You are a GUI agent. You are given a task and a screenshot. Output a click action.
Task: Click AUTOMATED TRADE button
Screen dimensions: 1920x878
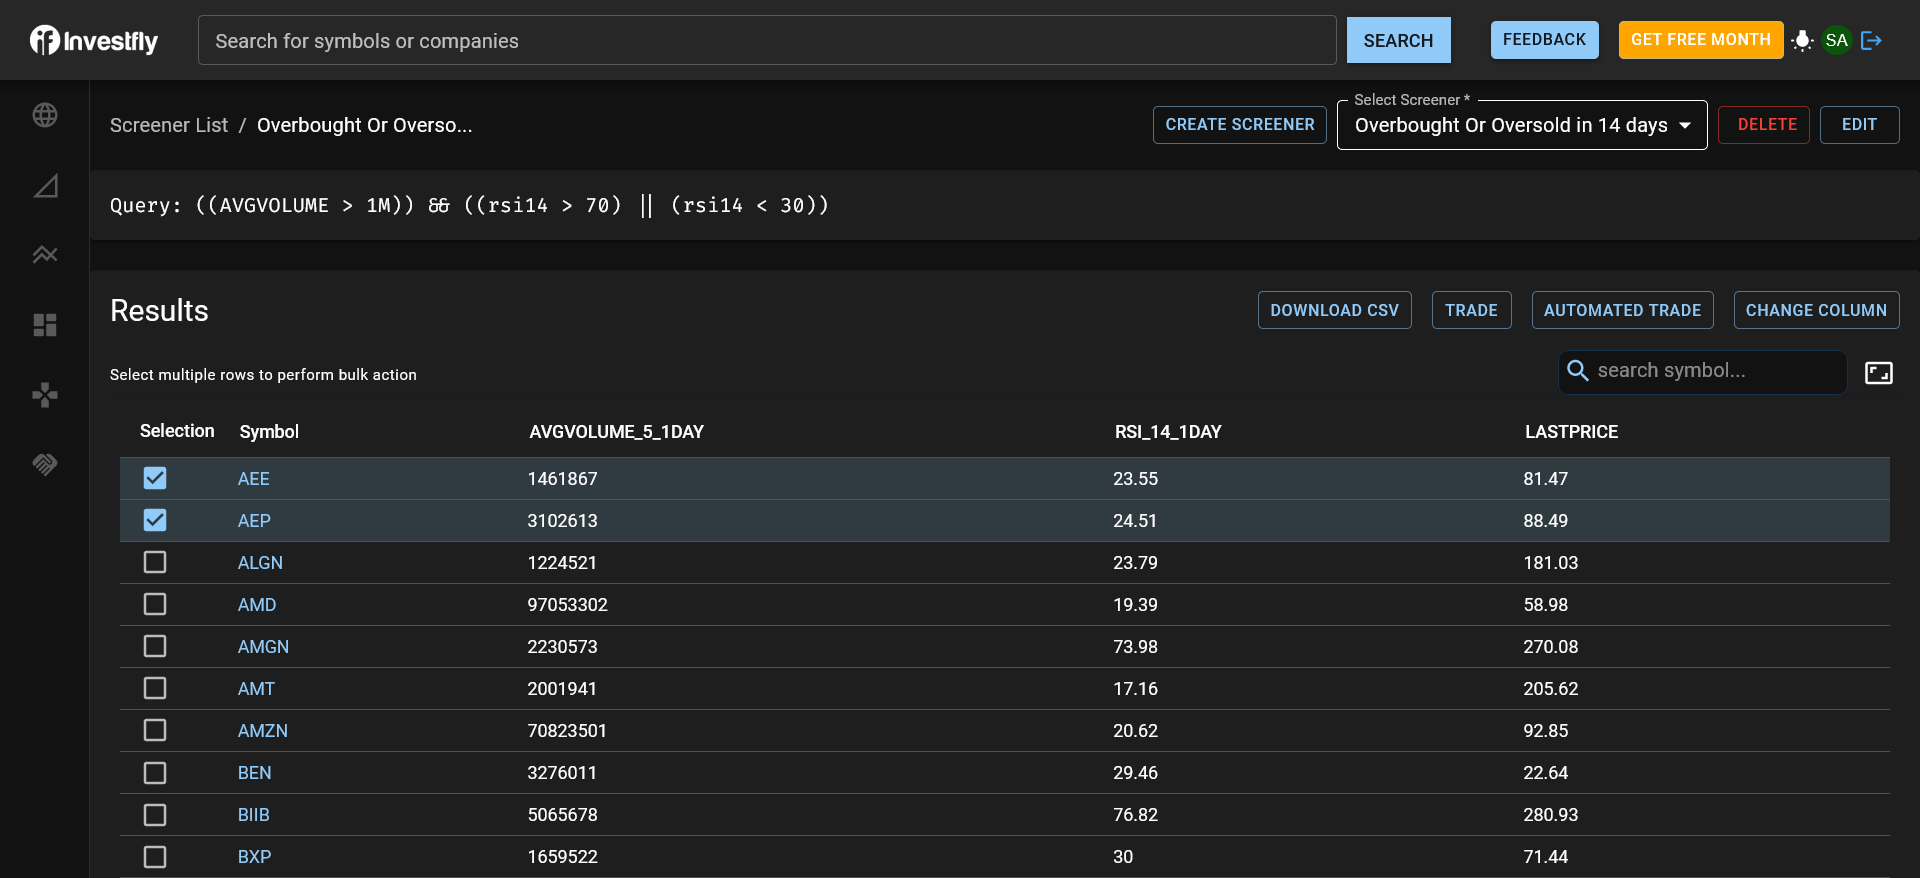[x=1622, y=310]
